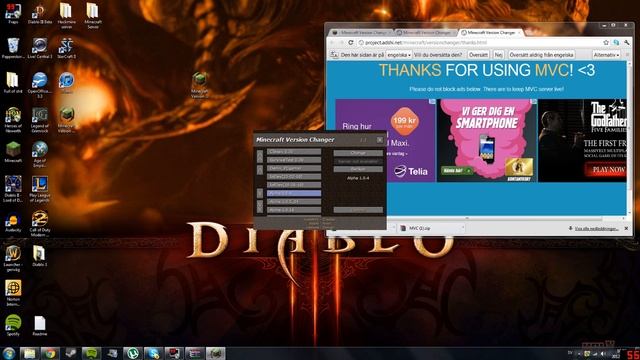Screen dimensions: 640x360
Task: Click the Backup button in Version Changer
Action: 358,169
